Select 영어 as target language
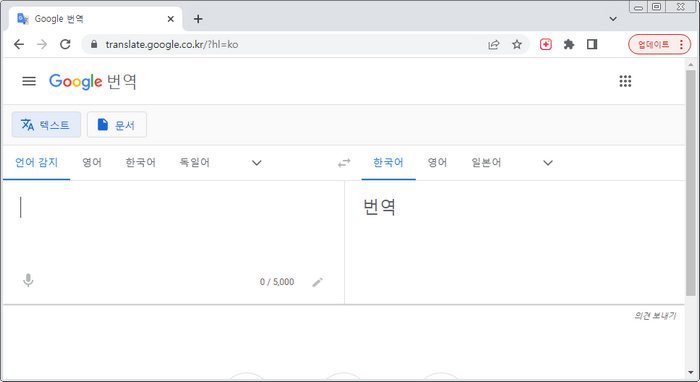This screenshot has width=700, height=382. 438,162
